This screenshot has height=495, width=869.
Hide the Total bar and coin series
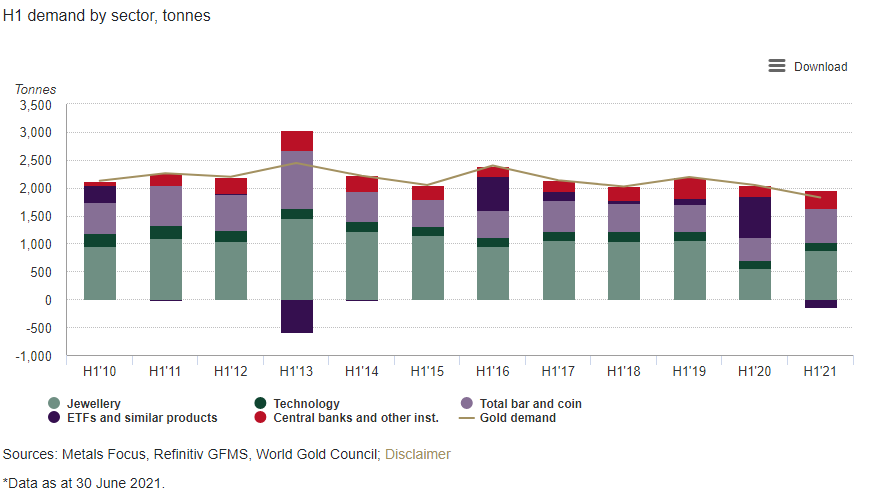(530, 404)
